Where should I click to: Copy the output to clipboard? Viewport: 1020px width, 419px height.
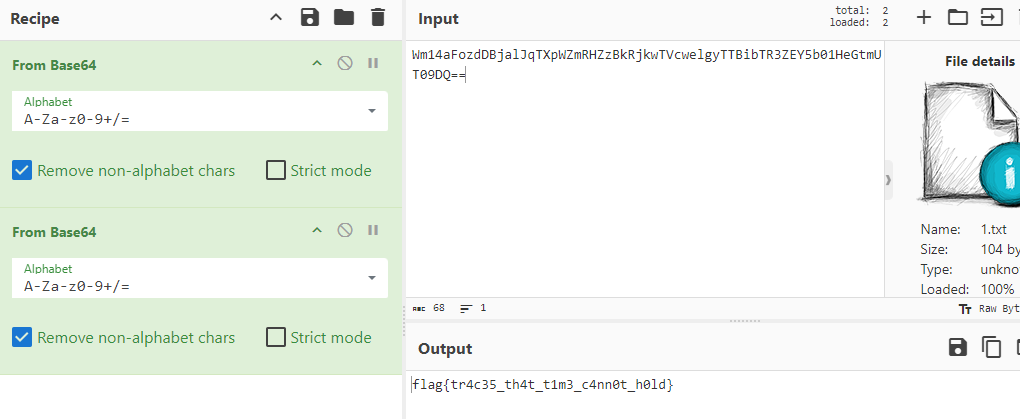tap(991, 347)
